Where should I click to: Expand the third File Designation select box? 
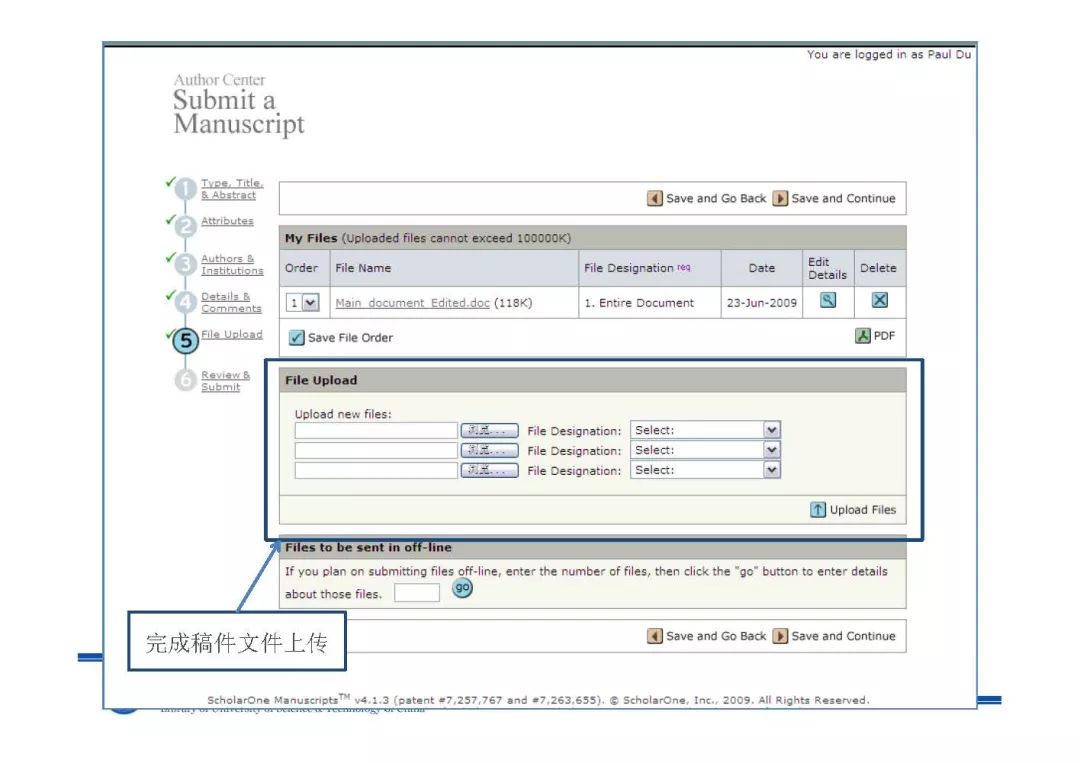(705, 470)
